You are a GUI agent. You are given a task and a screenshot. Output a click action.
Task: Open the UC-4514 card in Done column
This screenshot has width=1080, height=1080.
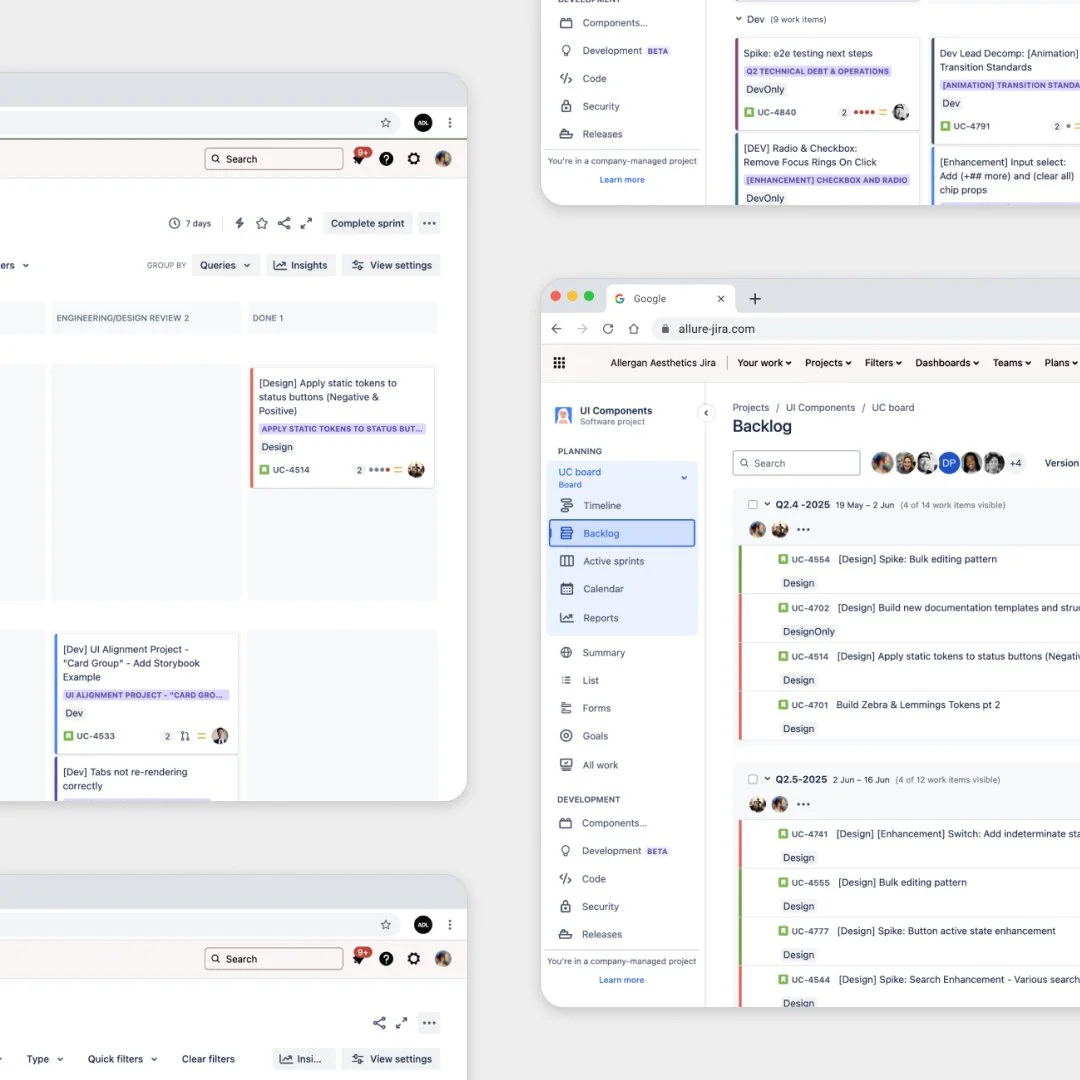(342, 427)
